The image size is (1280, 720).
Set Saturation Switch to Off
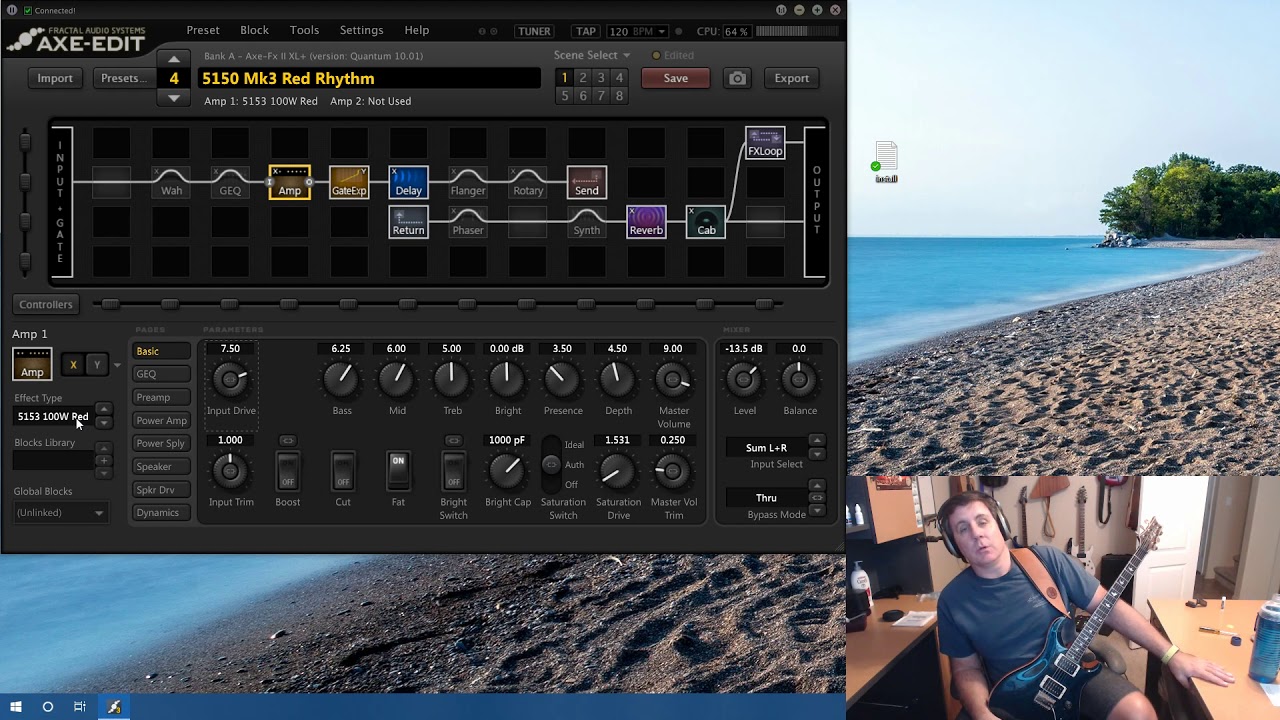(571, 485)
